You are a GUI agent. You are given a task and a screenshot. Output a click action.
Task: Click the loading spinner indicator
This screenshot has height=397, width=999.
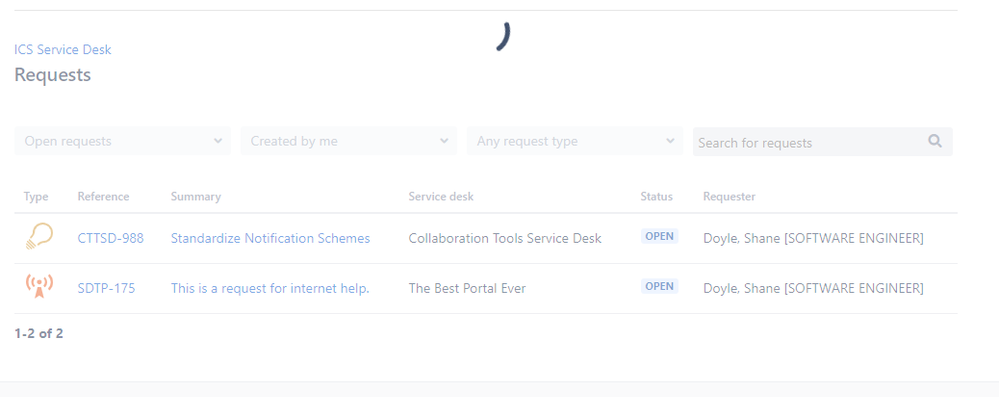point(503,36)
